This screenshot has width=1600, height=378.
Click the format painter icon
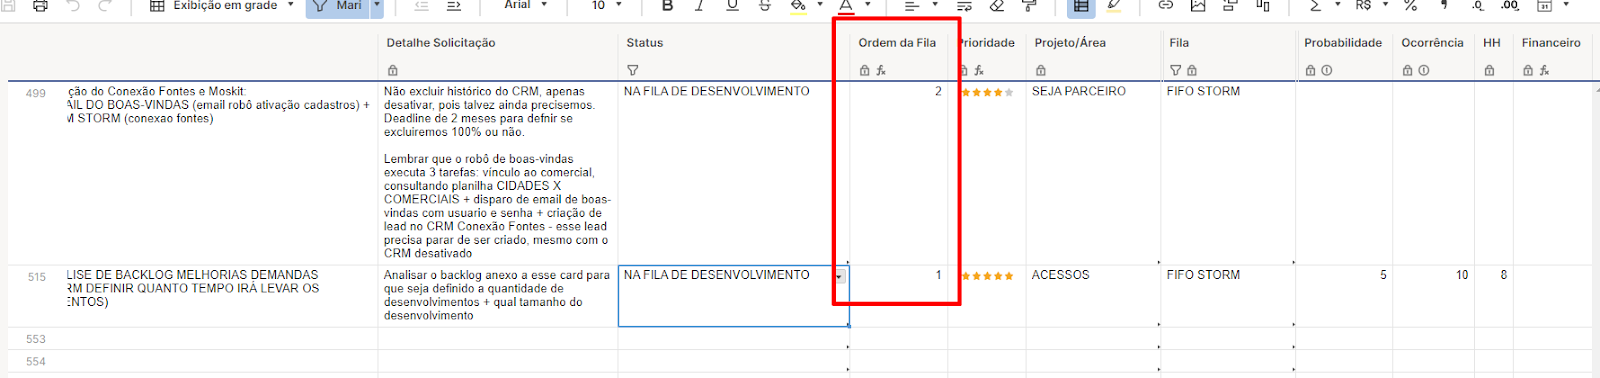pyautogui.click(x=1029, y=5)
